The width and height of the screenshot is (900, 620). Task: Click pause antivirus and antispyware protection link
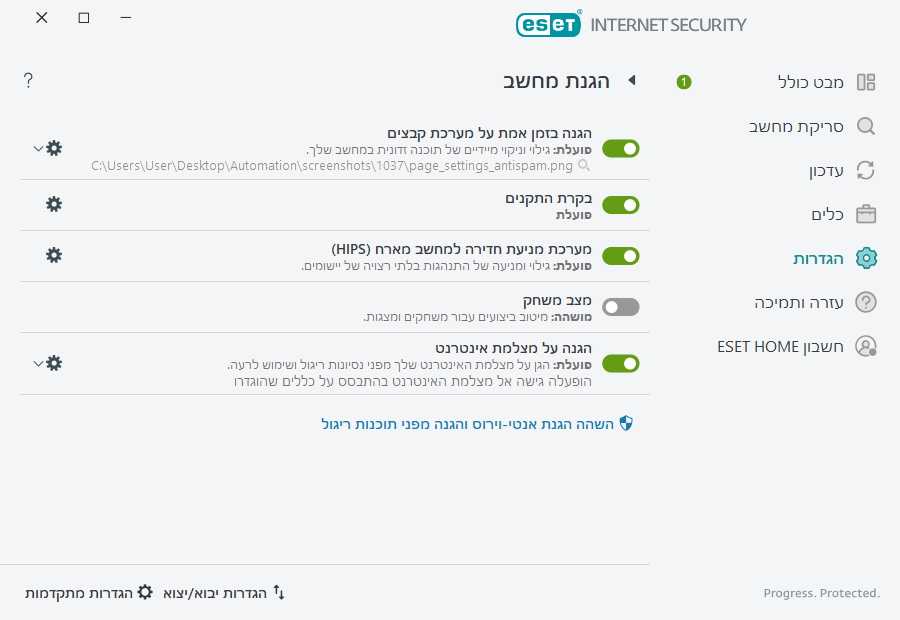[x=478, y=424]
